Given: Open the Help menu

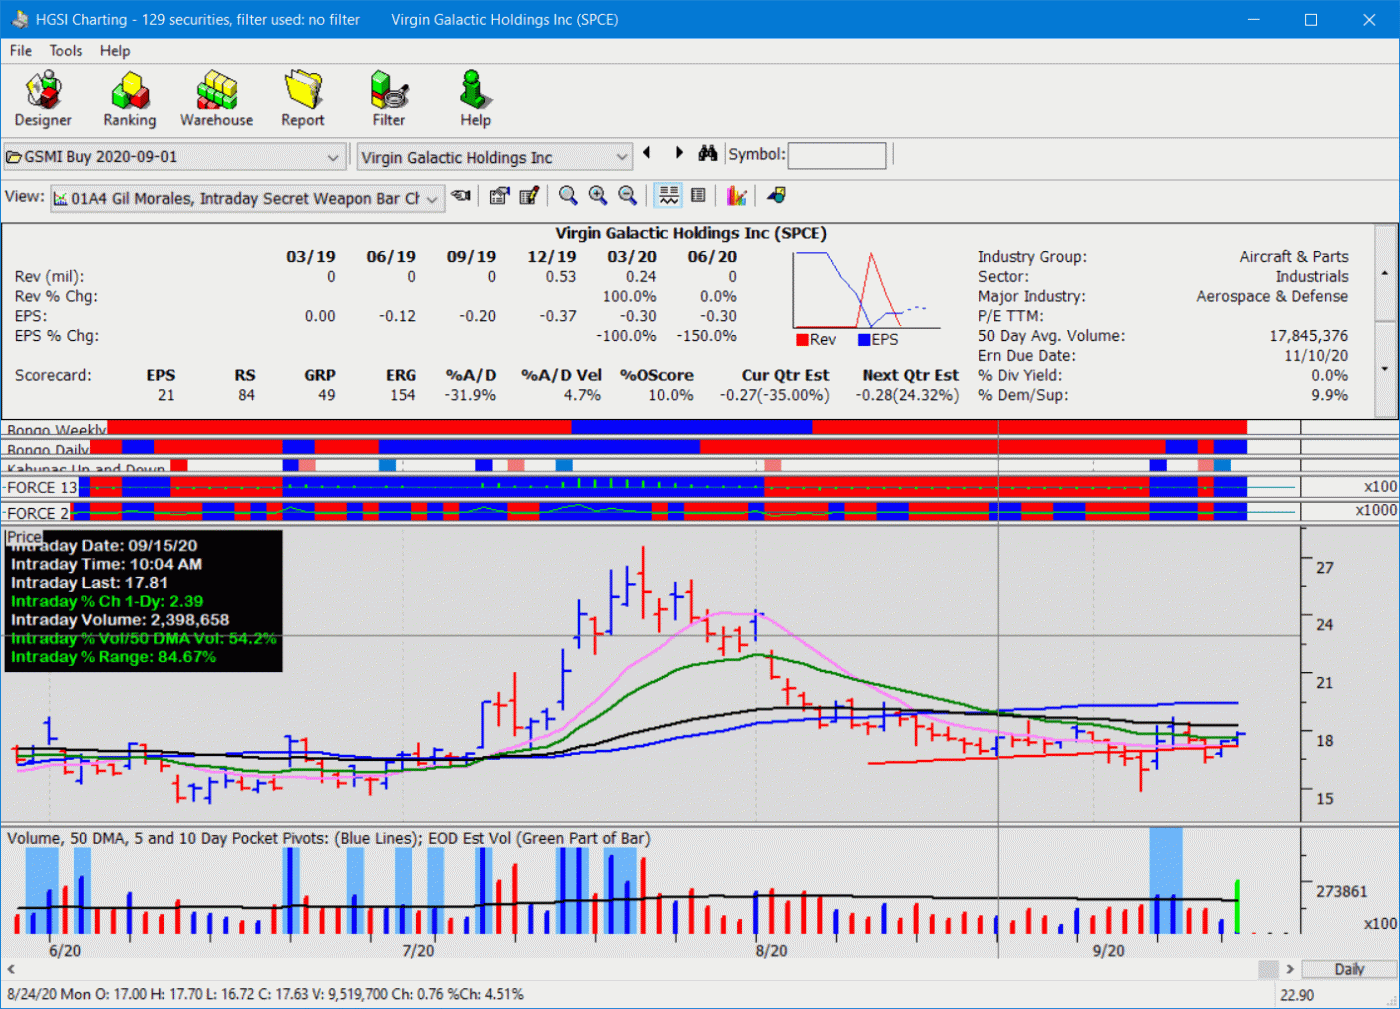Looking at the screenshot, I should pyautogui.click(x=115, y=51).
